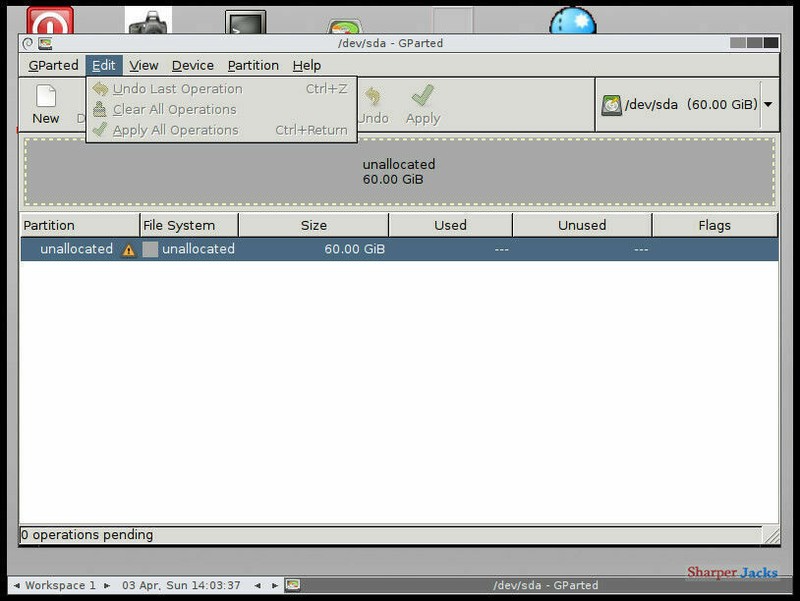Choose Undo Last Operation menu entry
The image size is (800, 601).
click(221, 89)
